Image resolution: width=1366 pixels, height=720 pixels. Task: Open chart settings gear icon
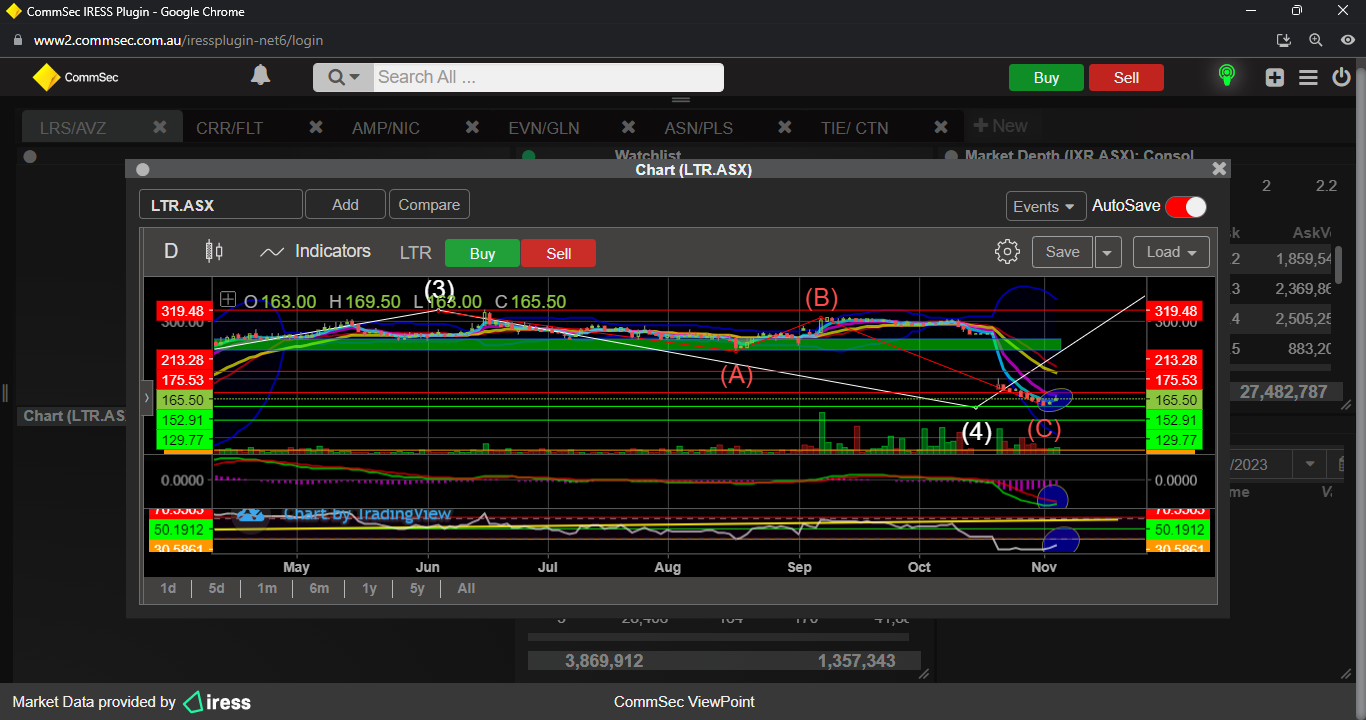pyautogui.click(x=1007, y=252)
